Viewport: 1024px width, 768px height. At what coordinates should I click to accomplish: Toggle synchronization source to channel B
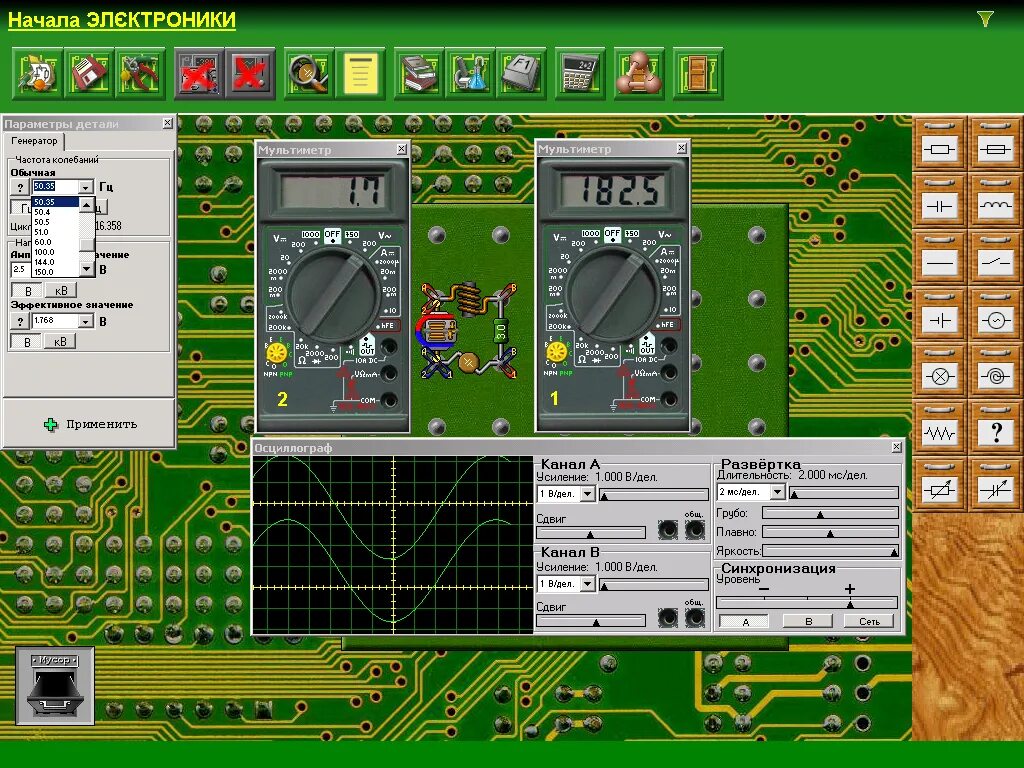(x=808, y=622)
